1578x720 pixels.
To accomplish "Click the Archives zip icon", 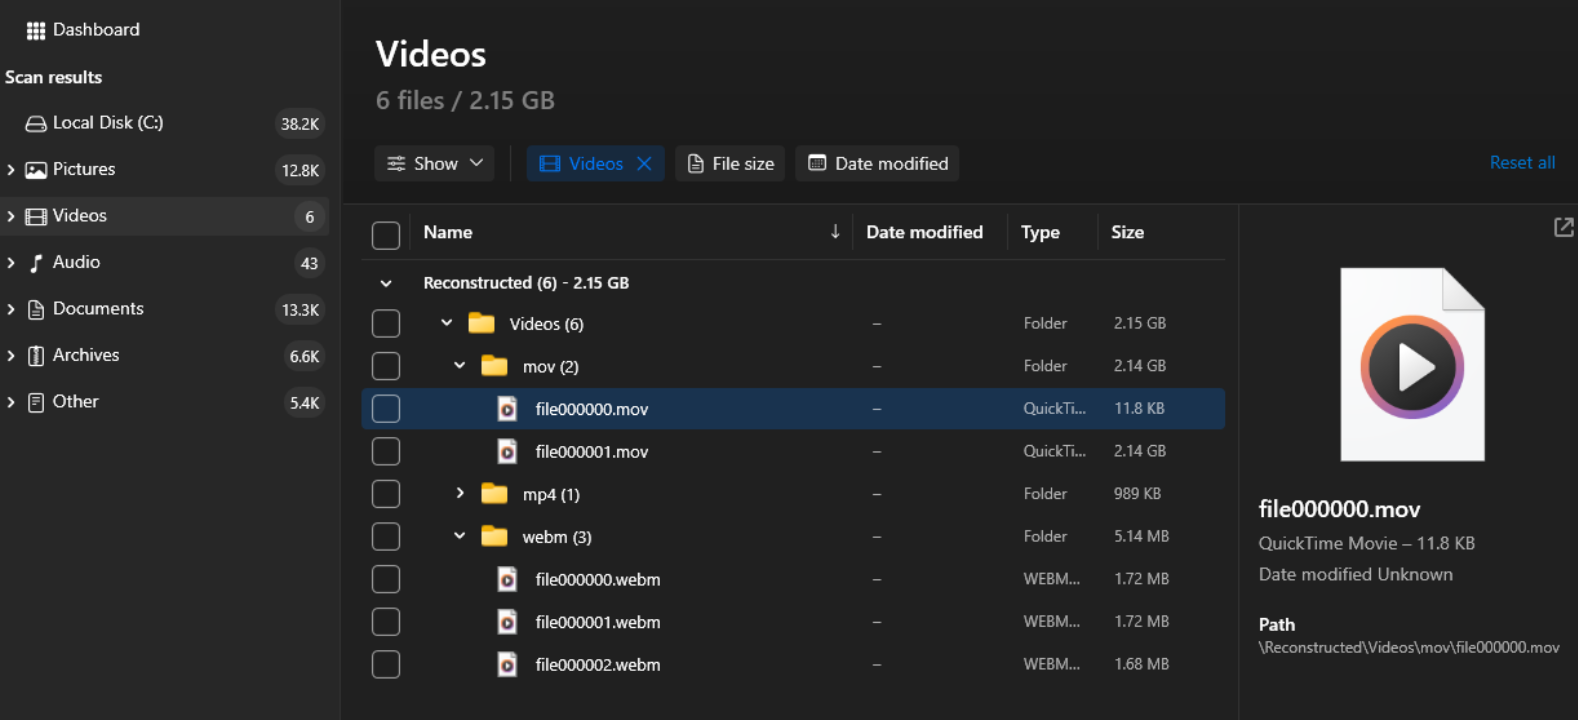I will click(x=36, y=356).
